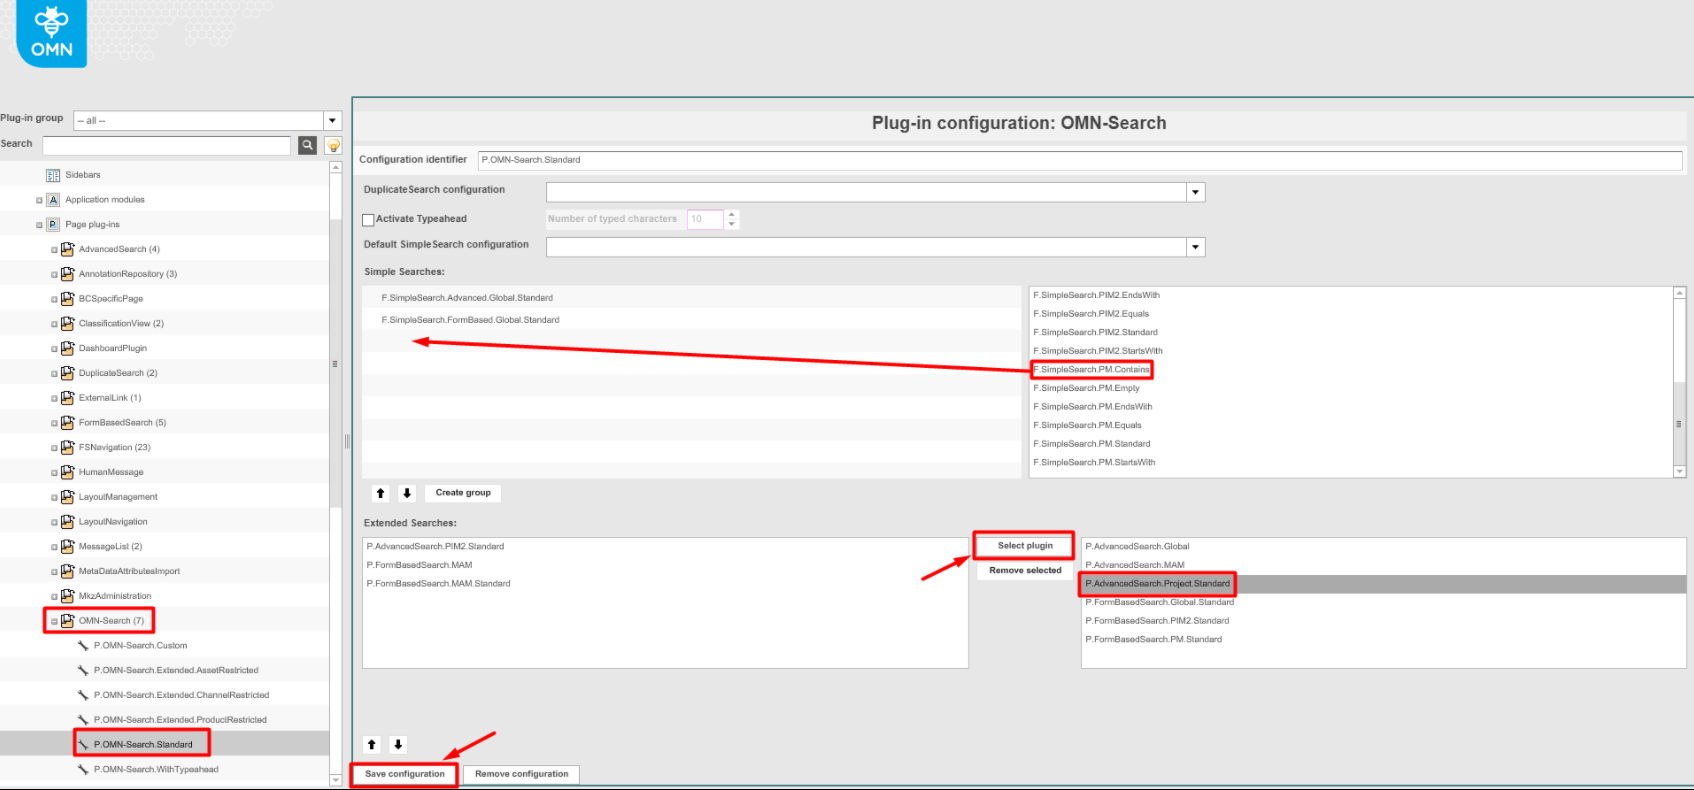The image size is (1694, 790).
Task: Click the Create group button
Action: 463,493
